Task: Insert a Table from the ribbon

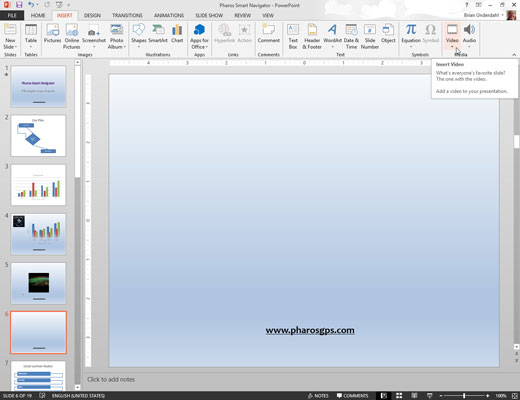Action: pyautogui.click(x=31, y=36)
